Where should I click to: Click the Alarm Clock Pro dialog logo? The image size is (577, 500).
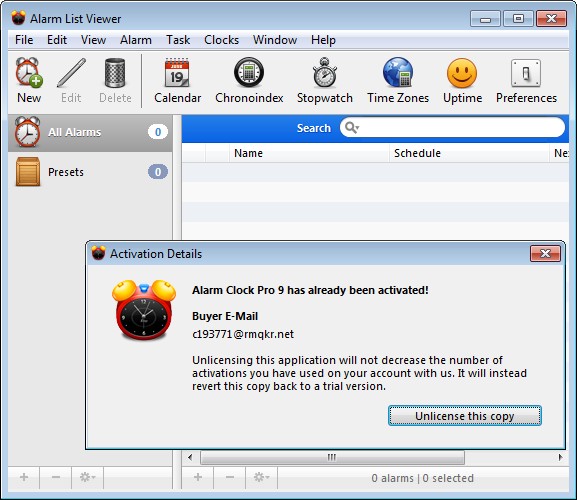point(144,310)
